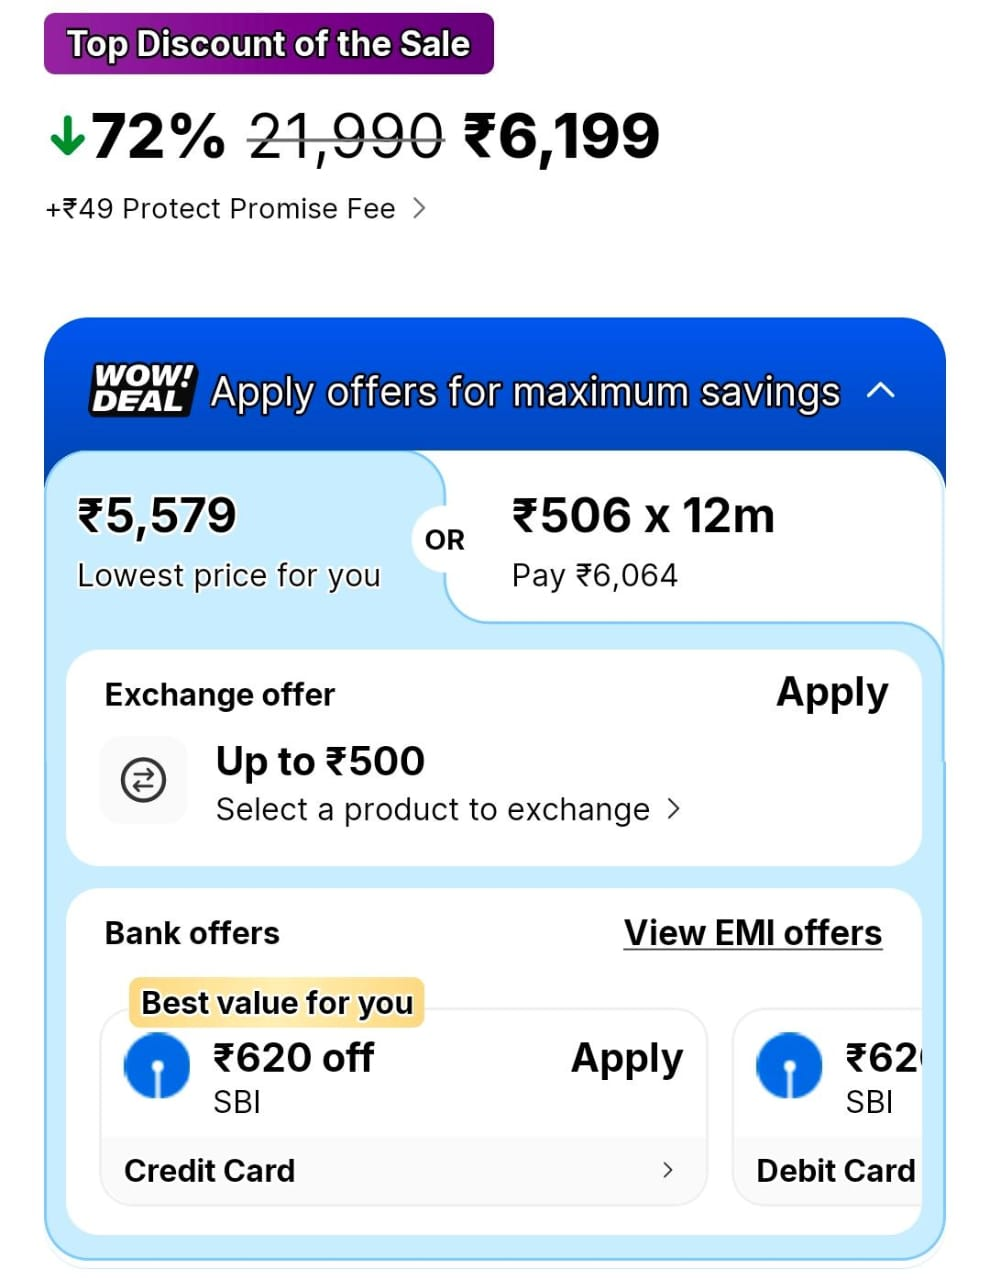990x1280 pixels.
Task: Apply the Exchange offer
Action: point(832,692)
